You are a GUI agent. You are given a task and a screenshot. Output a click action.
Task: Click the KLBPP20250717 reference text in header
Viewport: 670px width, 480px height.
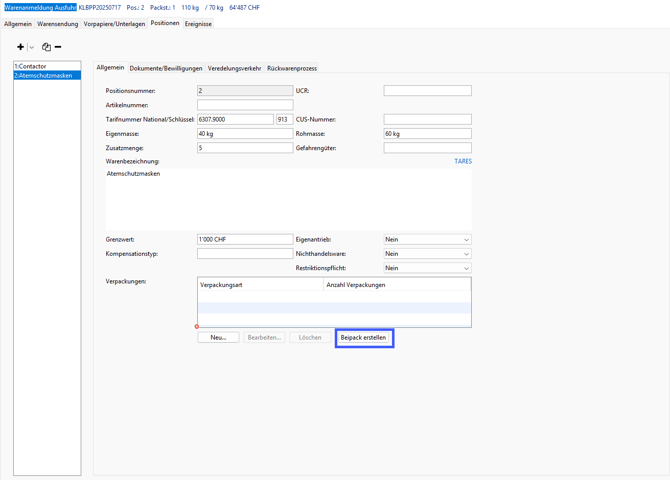point(100,8)
